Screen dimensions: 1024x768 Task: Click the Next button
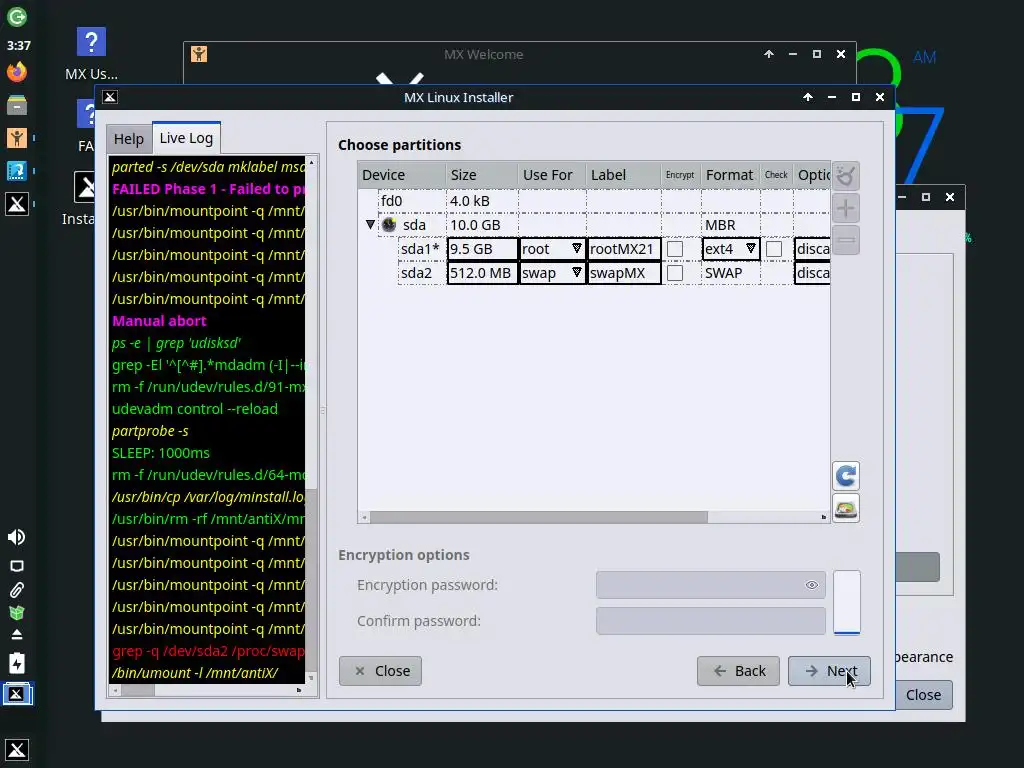pyautogui.click(x=829, y=671)
